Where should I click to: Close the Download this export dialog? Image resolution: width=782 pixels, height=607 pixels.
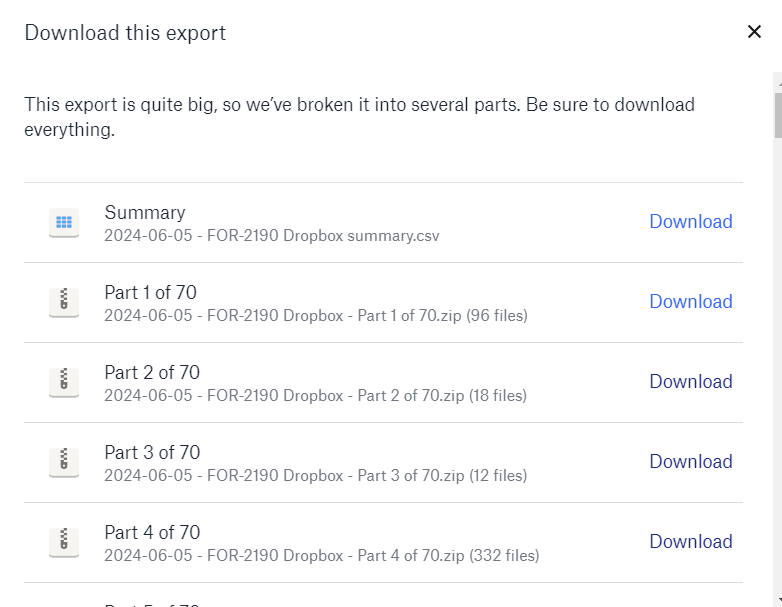pyautogui.click(x=754, y=32)
